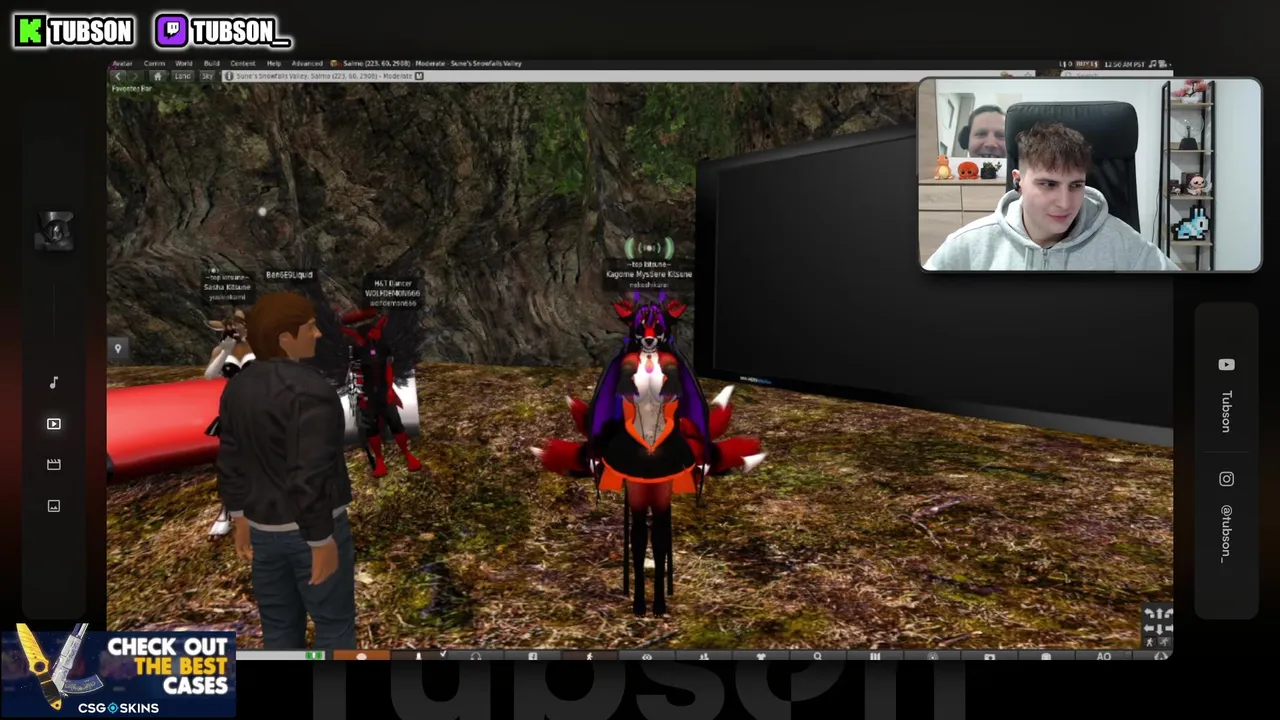The height and width of the screenshot is (720, 1280).
Task: Click the video play icon in left sidebar
Action: click(54, 424)
